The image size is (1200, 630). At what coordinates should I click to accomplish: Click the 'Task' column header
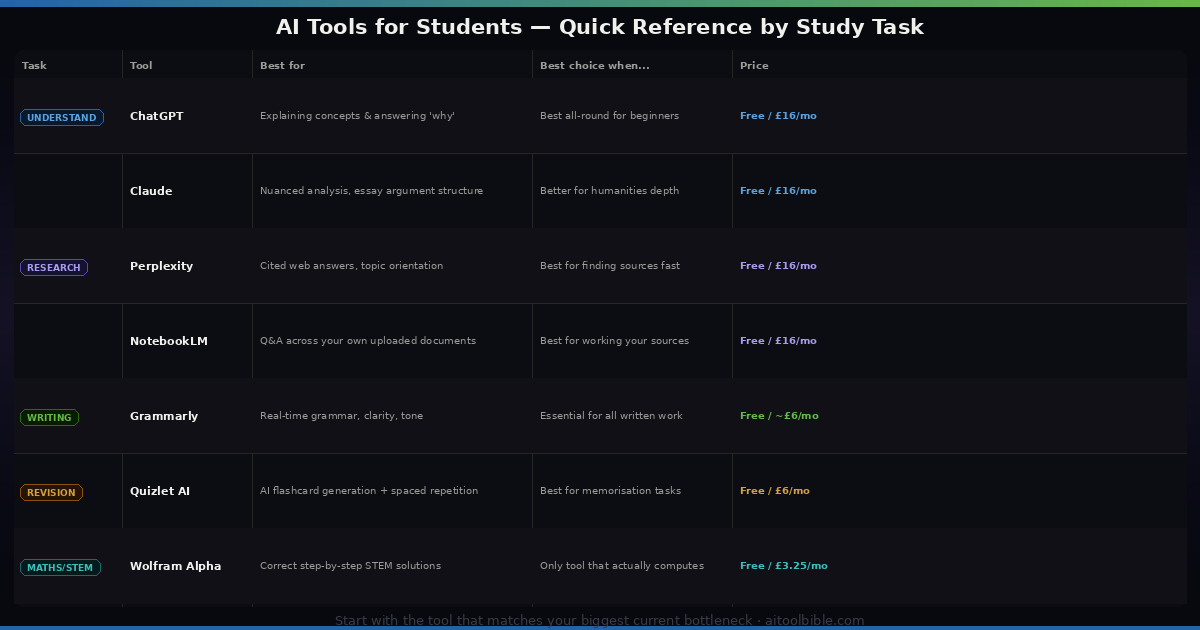click(x=34, y=66)
